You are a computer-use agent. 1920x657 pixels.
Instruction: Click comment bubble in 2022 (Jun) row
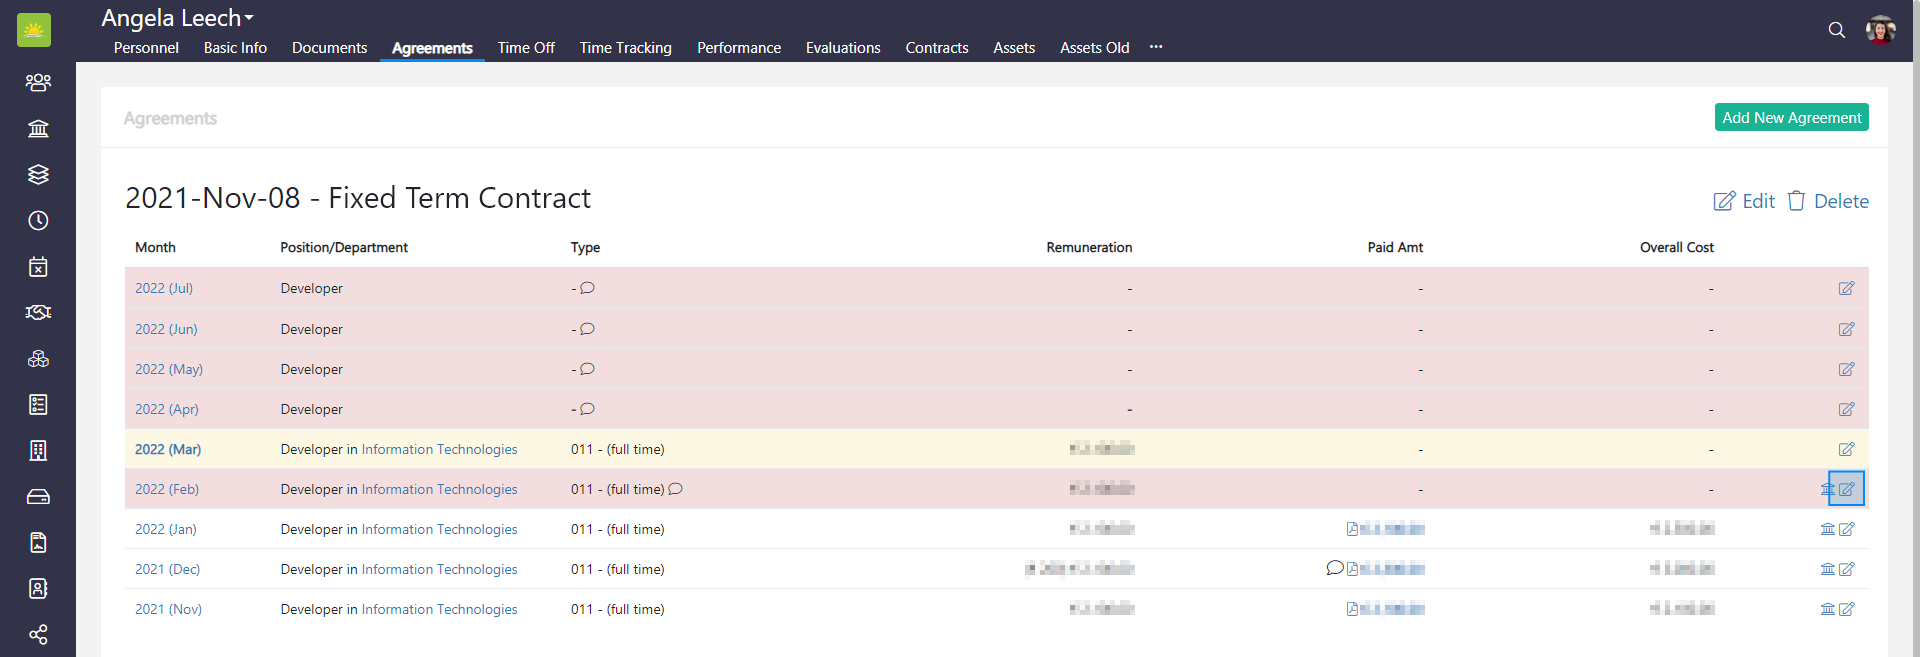(x=588, y=329)
